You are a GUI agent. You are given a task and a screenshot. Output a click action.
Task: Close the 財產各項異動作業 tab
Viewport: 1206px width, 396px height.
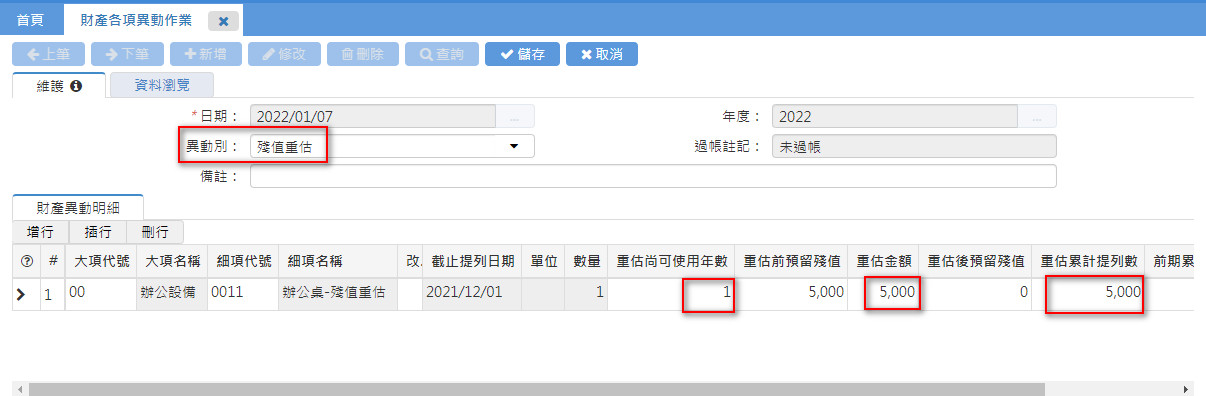pos(223,21)
